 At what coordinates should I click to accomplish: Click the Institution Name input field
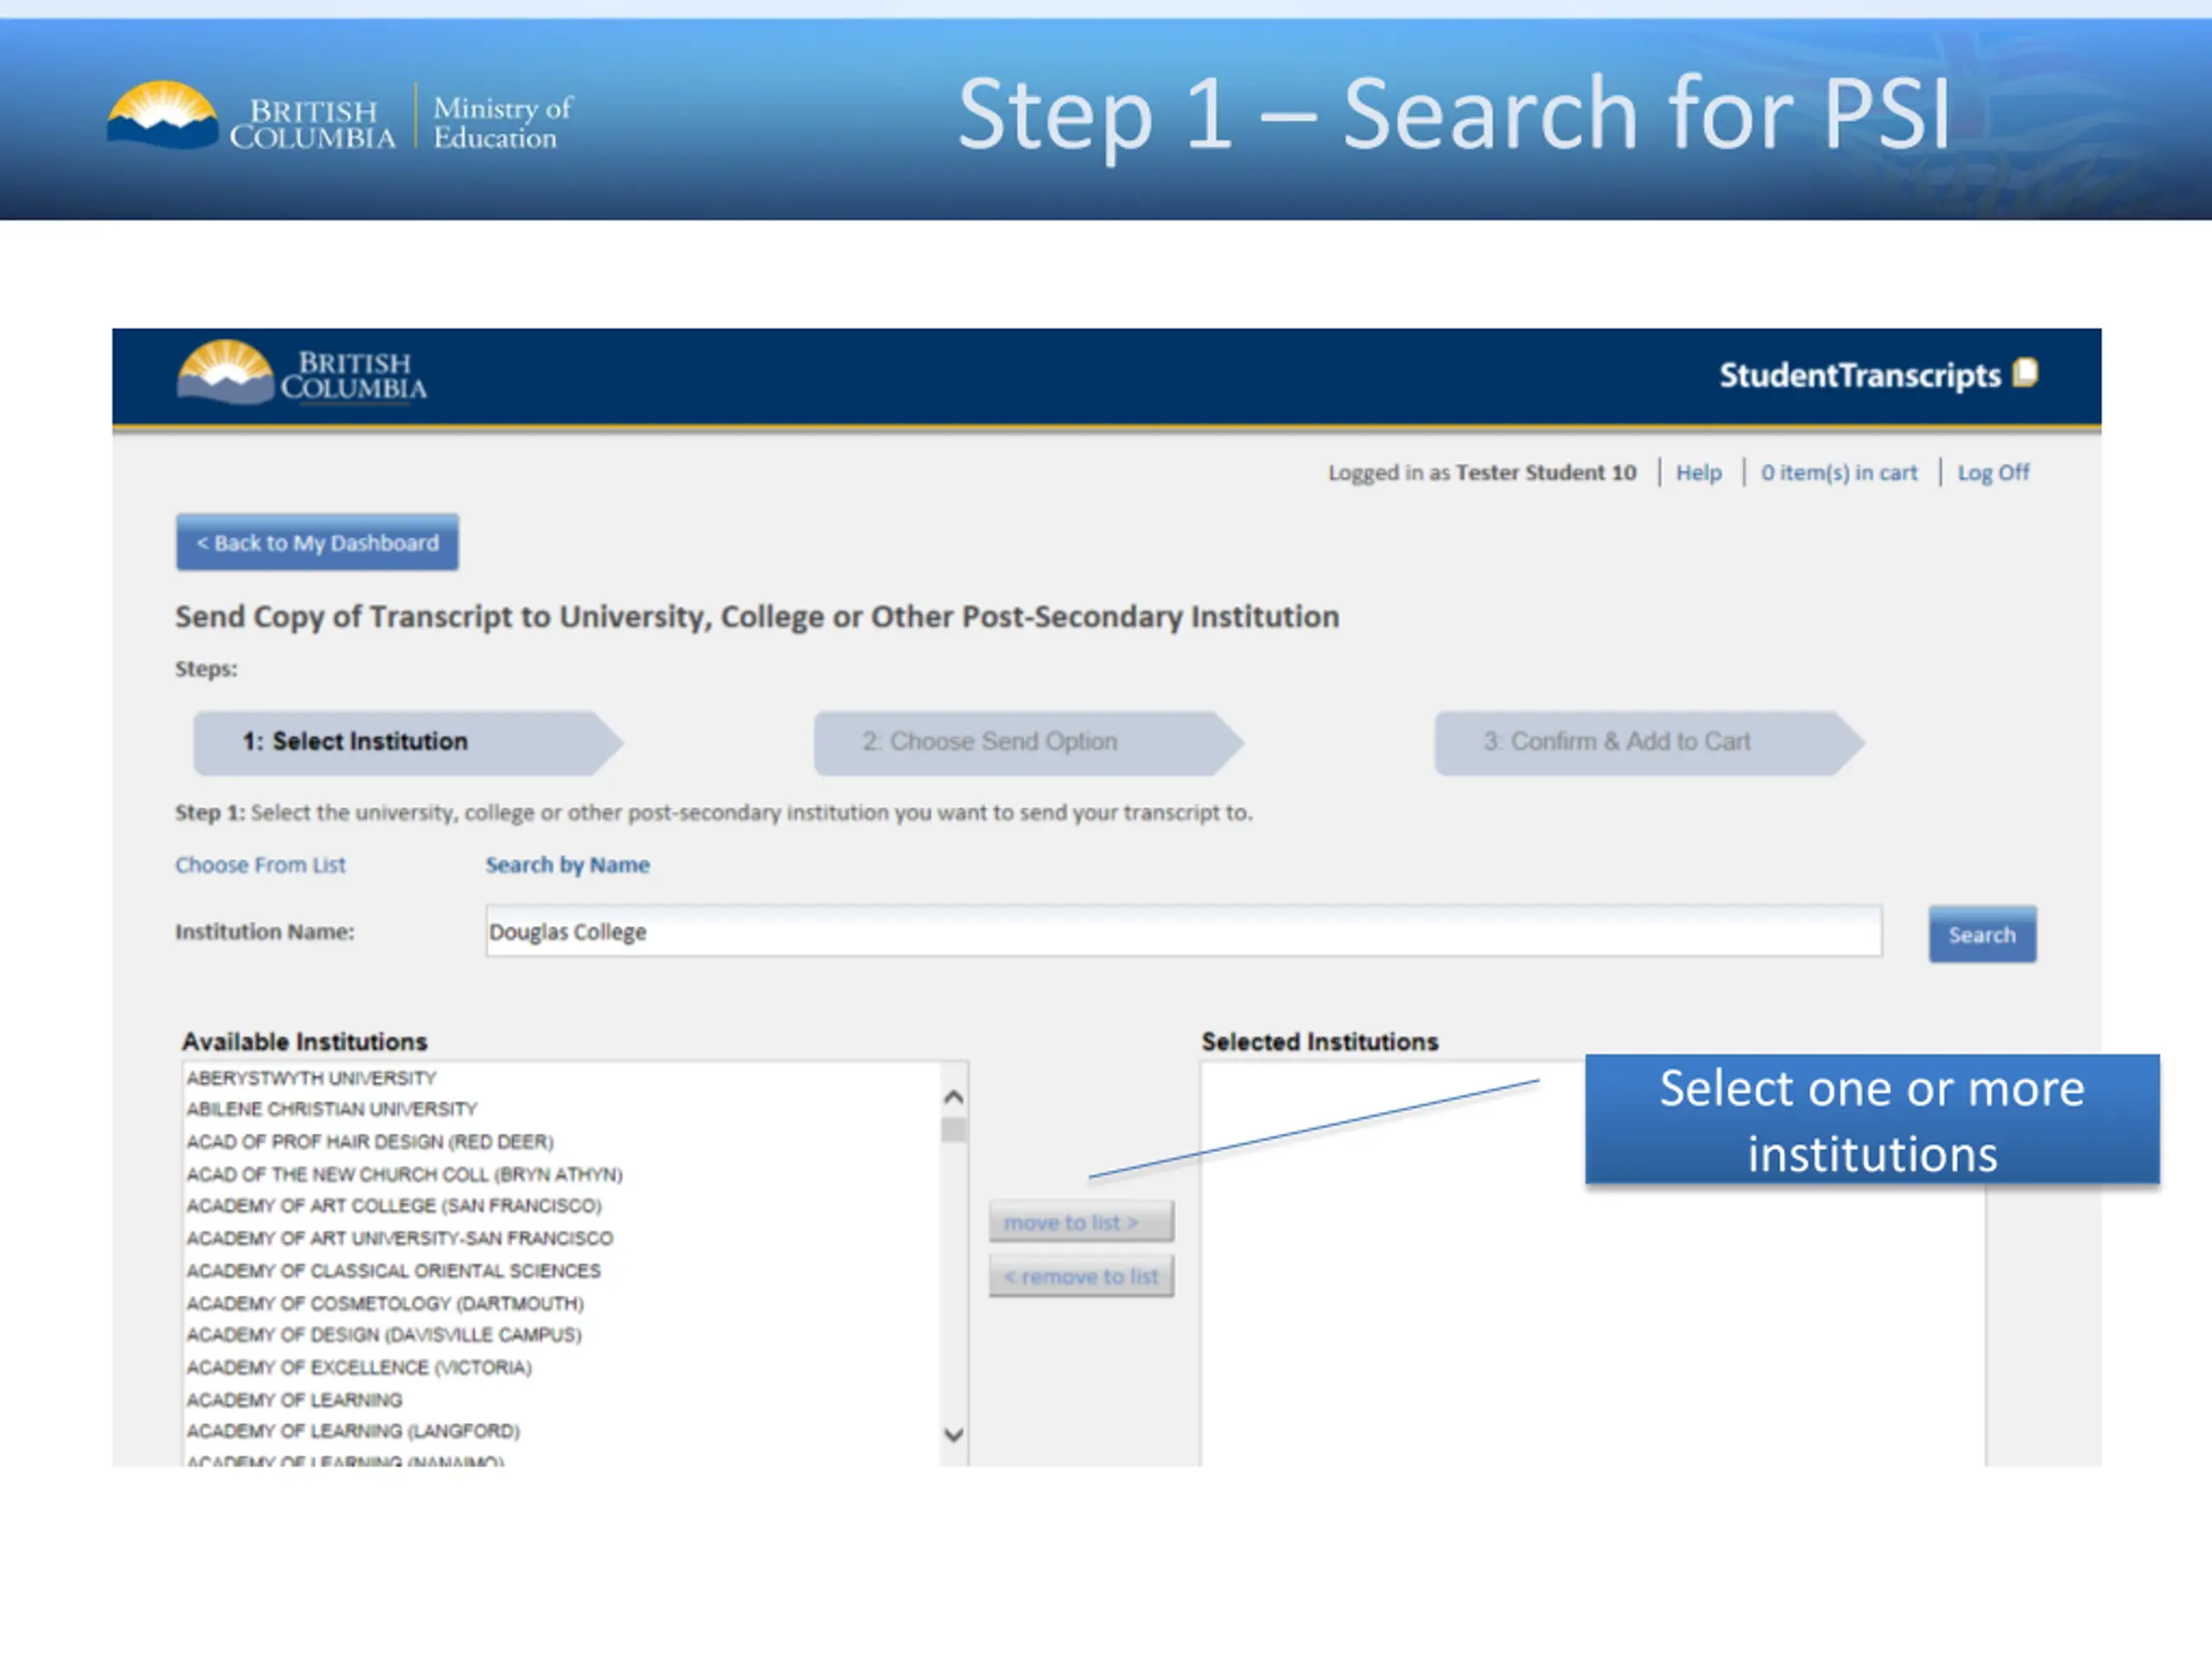click(x=1183, y=931)
